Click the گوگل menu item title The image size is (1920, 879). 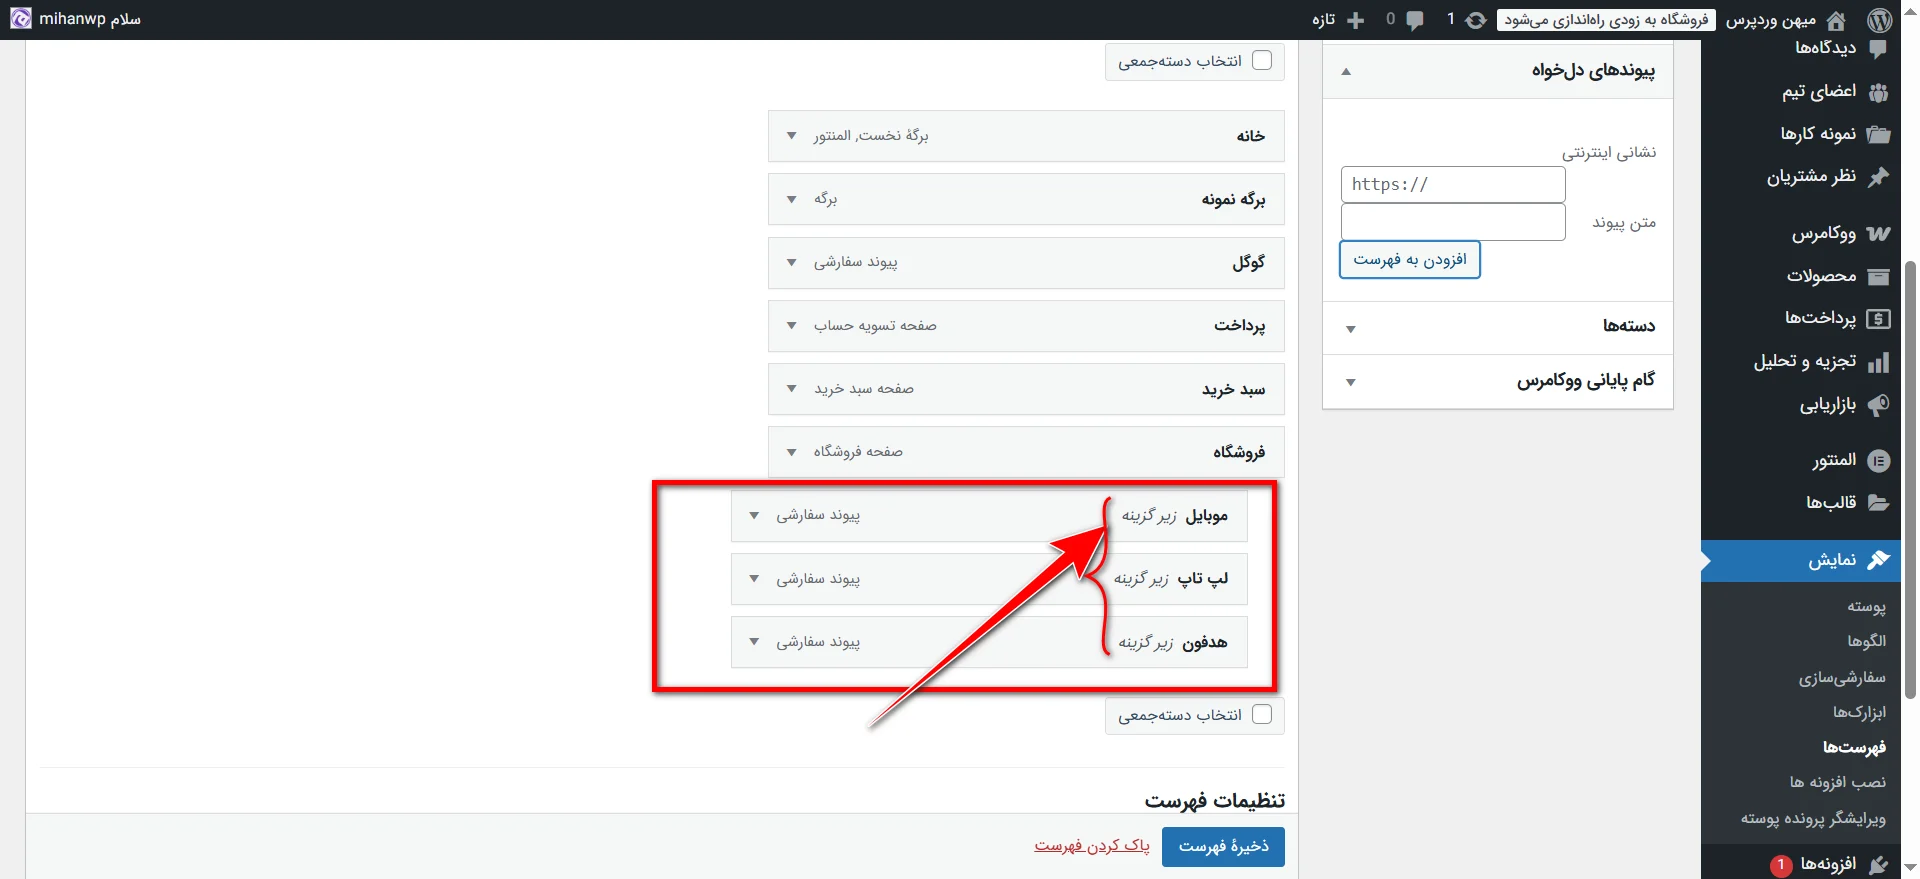1249,263
